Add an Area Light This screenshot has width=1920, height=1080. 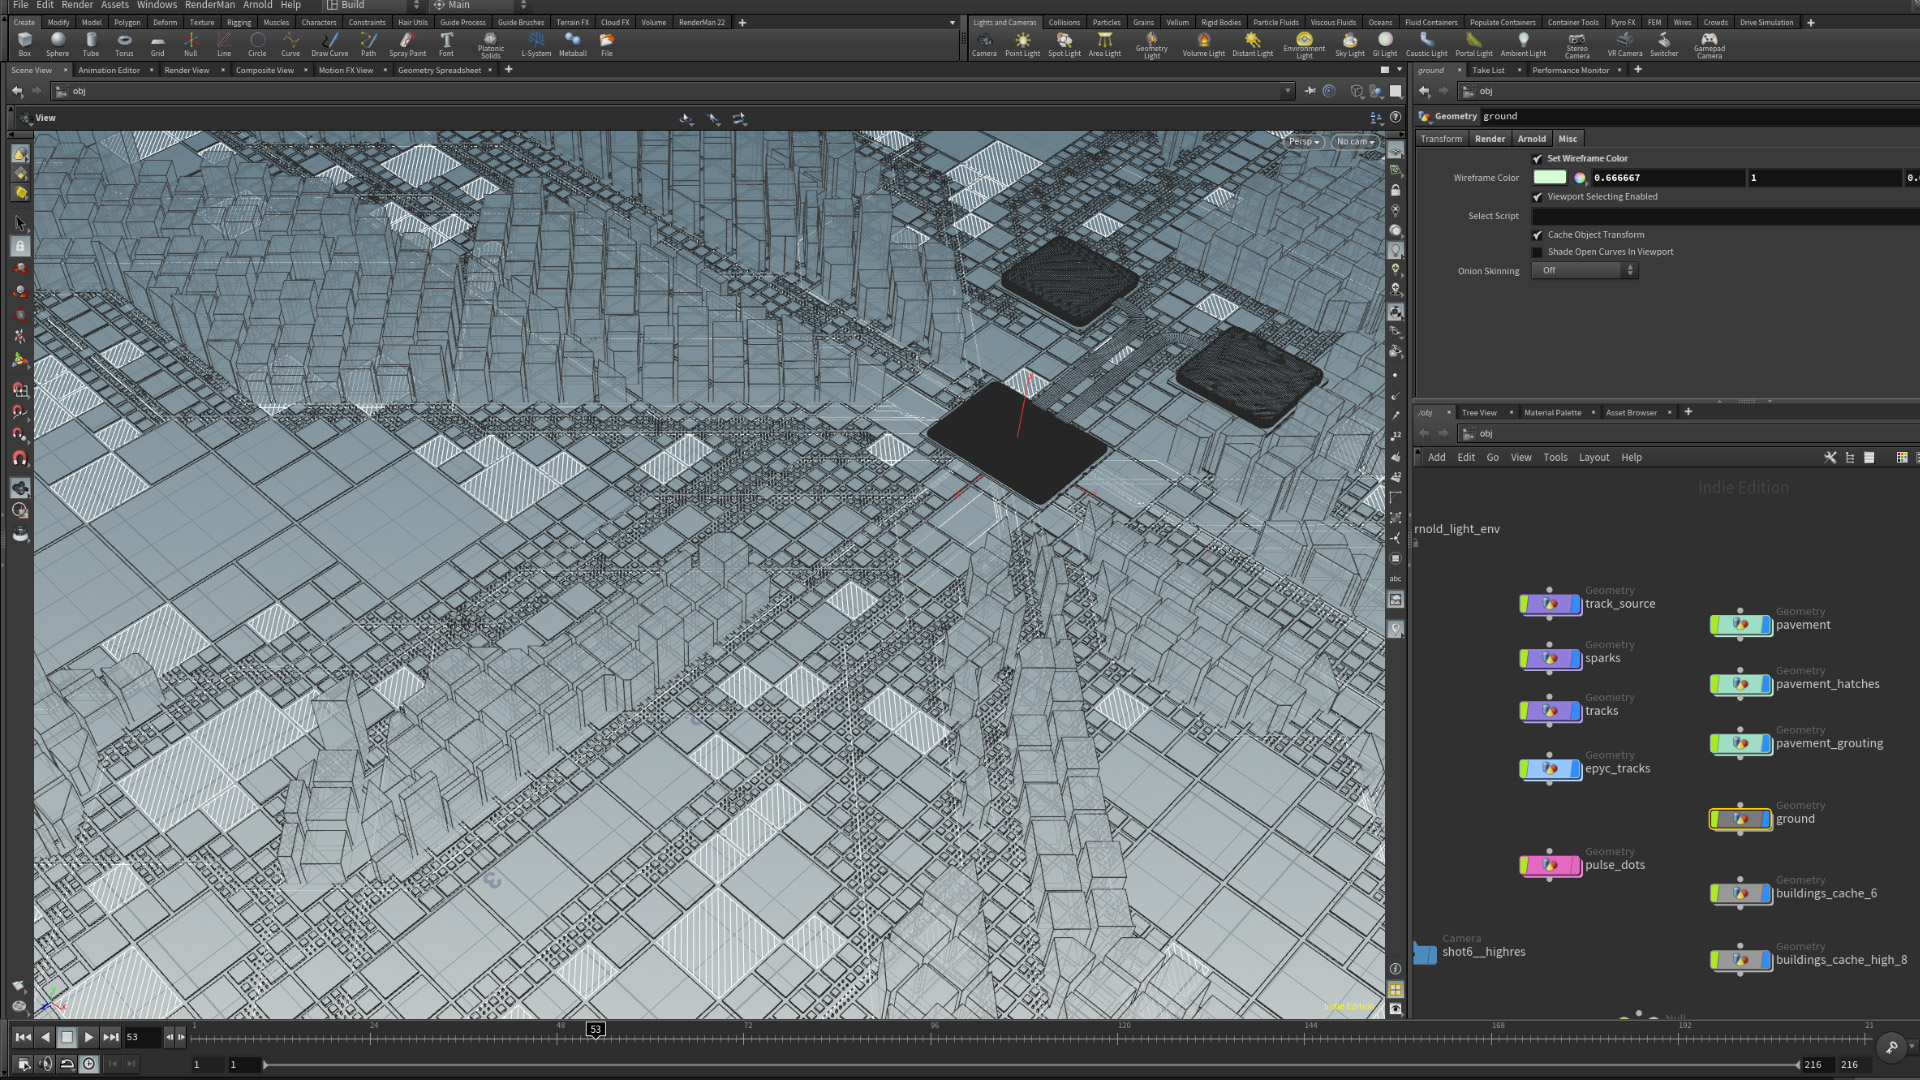pos(1105,44)
